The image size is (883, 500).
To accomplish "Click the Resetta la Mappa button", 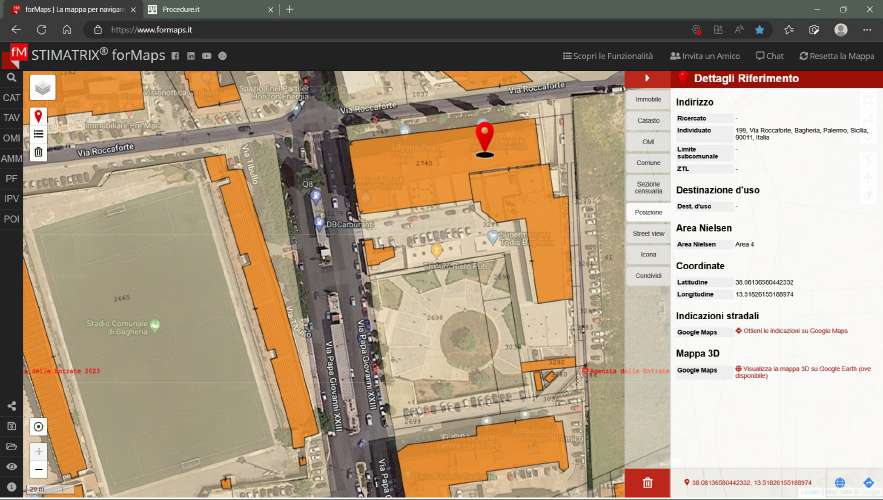I will coord(836,56).
